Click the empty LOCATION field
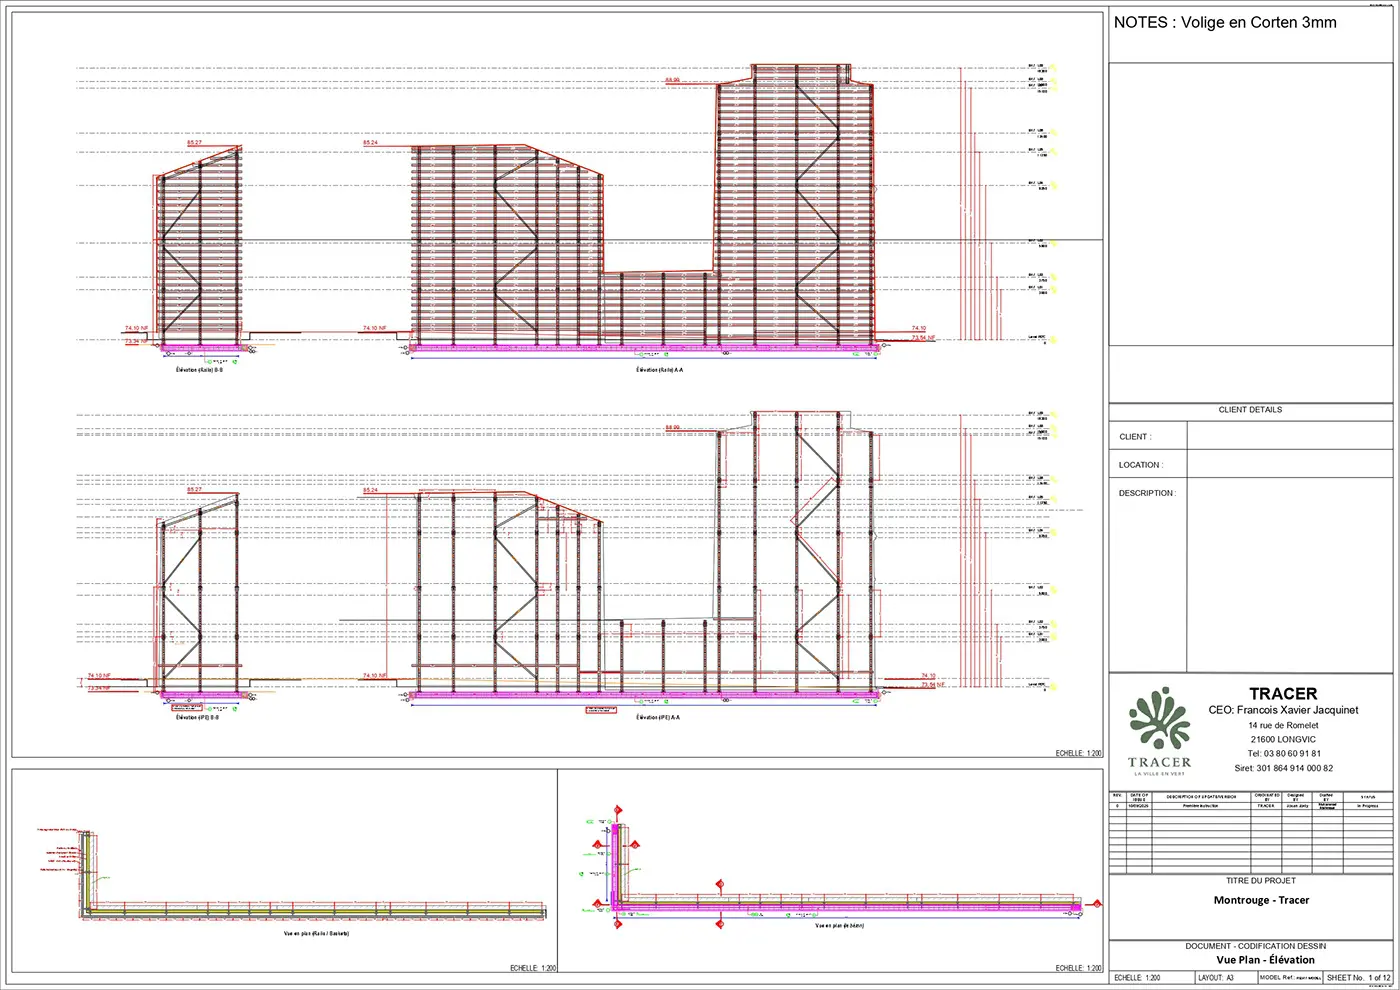This screenshot has height=990, width=1400. (1289, 464)
